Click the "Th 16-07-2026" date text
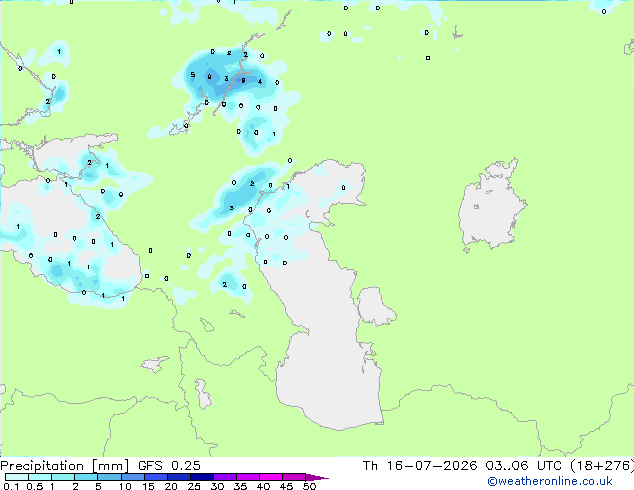Viewport: 634px width, 490px height. 420,466
